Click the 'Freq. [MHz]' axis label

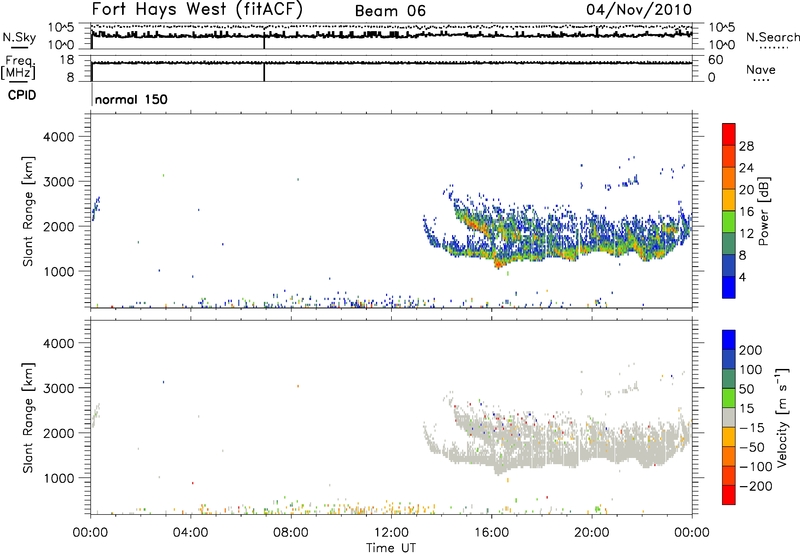[18, 68]
